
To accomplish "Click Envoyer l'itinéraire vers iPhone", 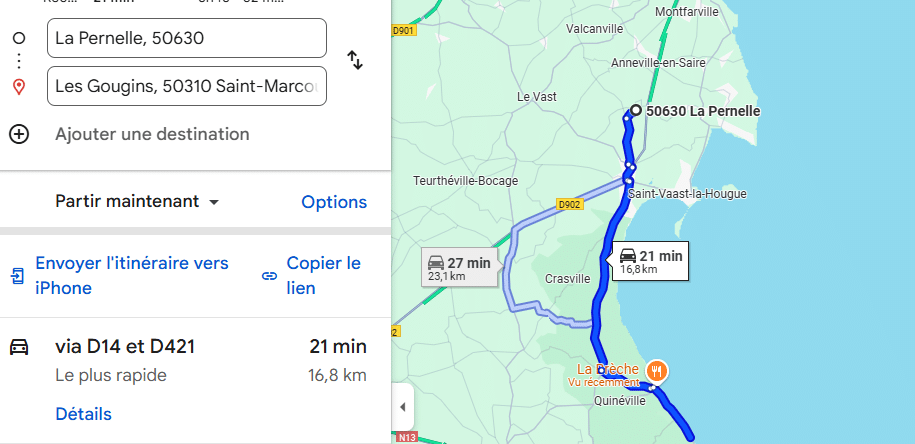I will 131,276.
